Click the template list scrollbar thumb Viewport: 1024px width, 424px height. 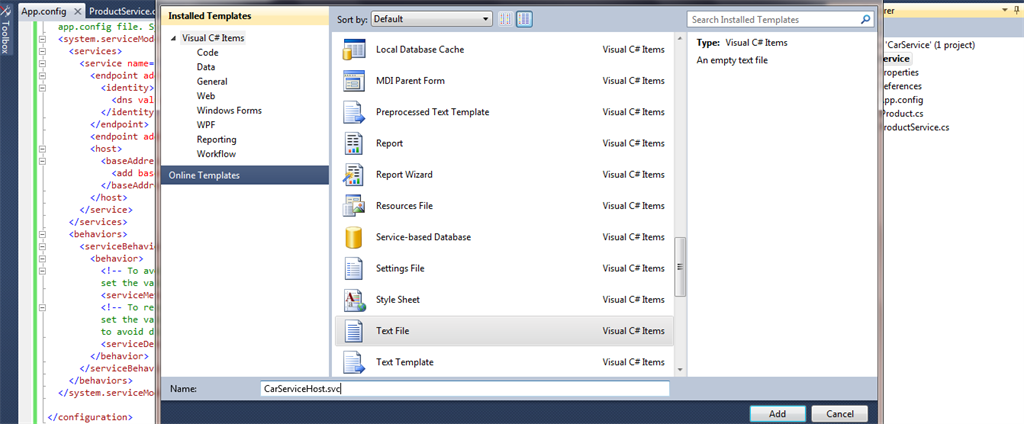tap(680, 266)
